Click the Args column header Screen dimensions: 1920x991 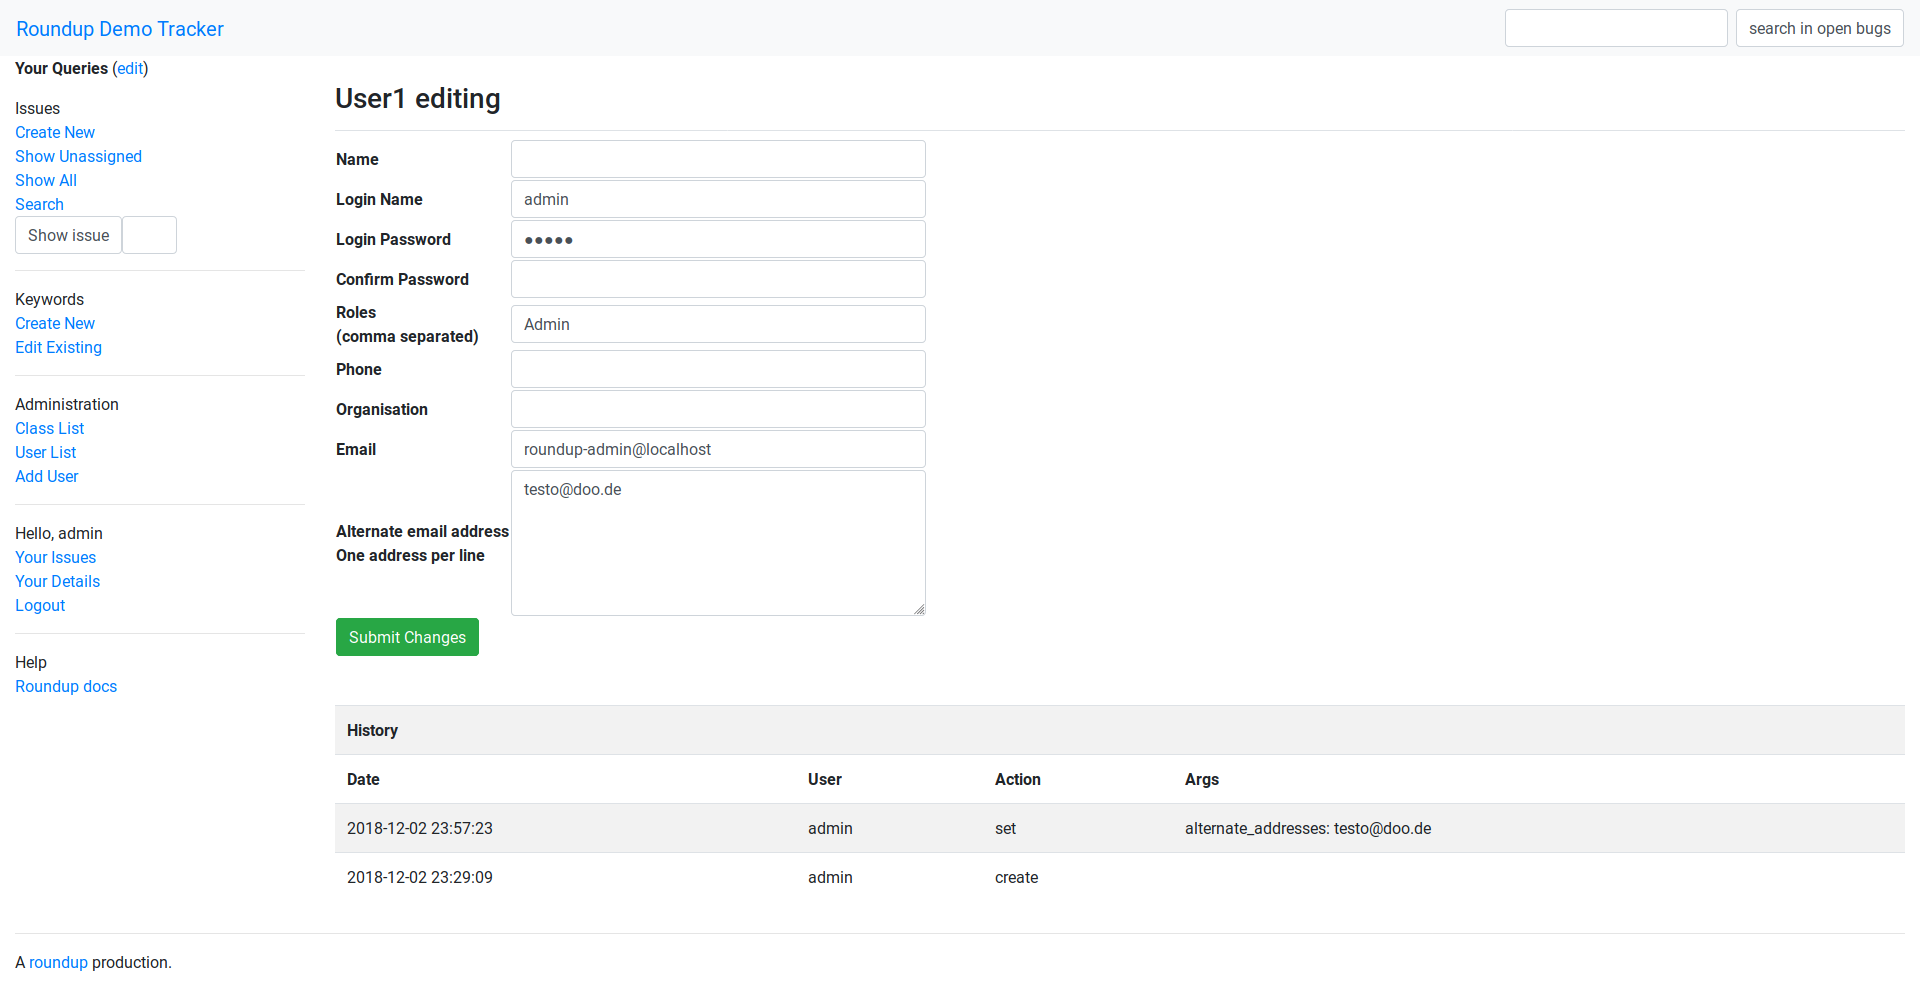[x=1202, y=779]
